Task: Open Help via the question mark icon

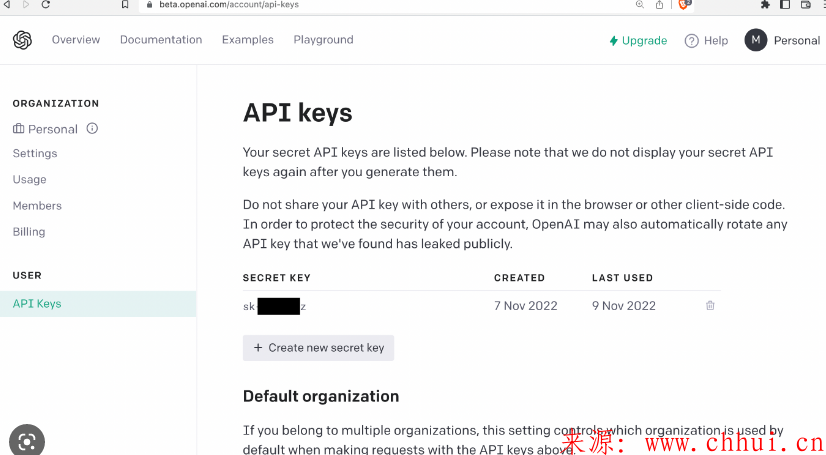Action: (x=691, y=41)
